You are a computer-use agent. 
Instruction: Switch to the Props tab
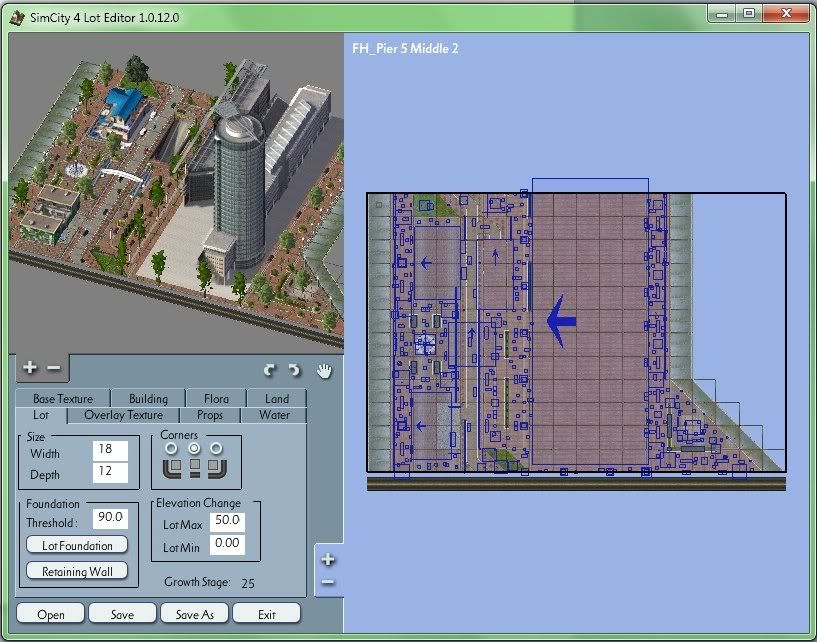pyautogui.click(x=210, y=415)
